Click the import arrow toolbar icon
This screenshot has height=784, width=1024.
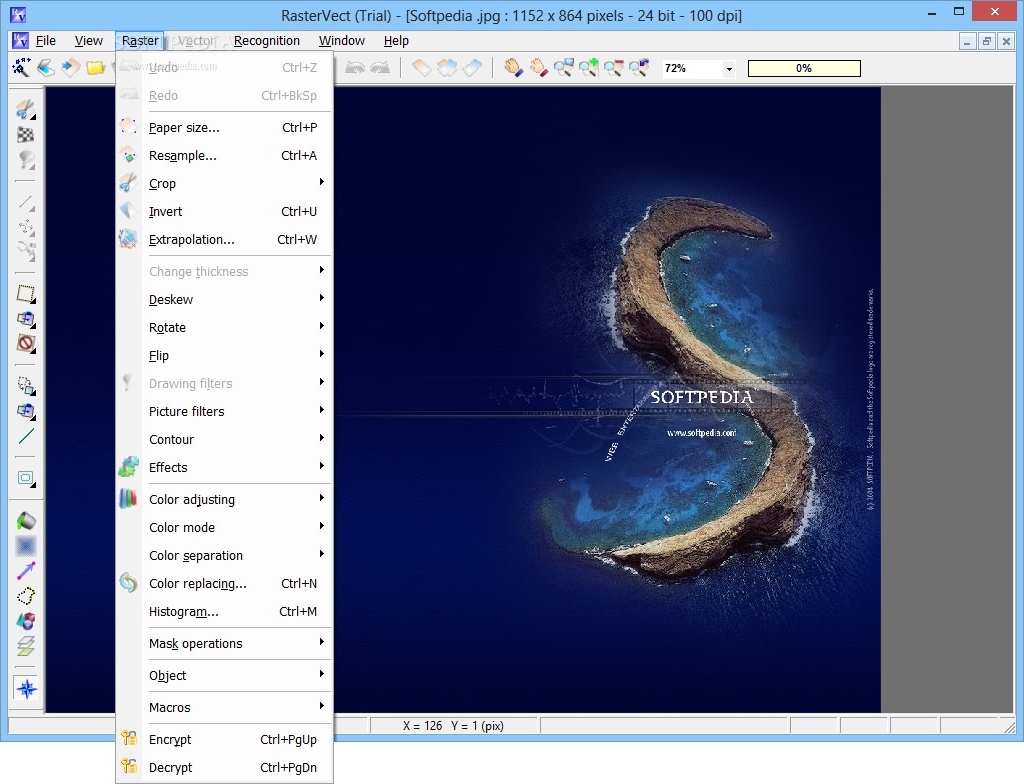[71, 67]
